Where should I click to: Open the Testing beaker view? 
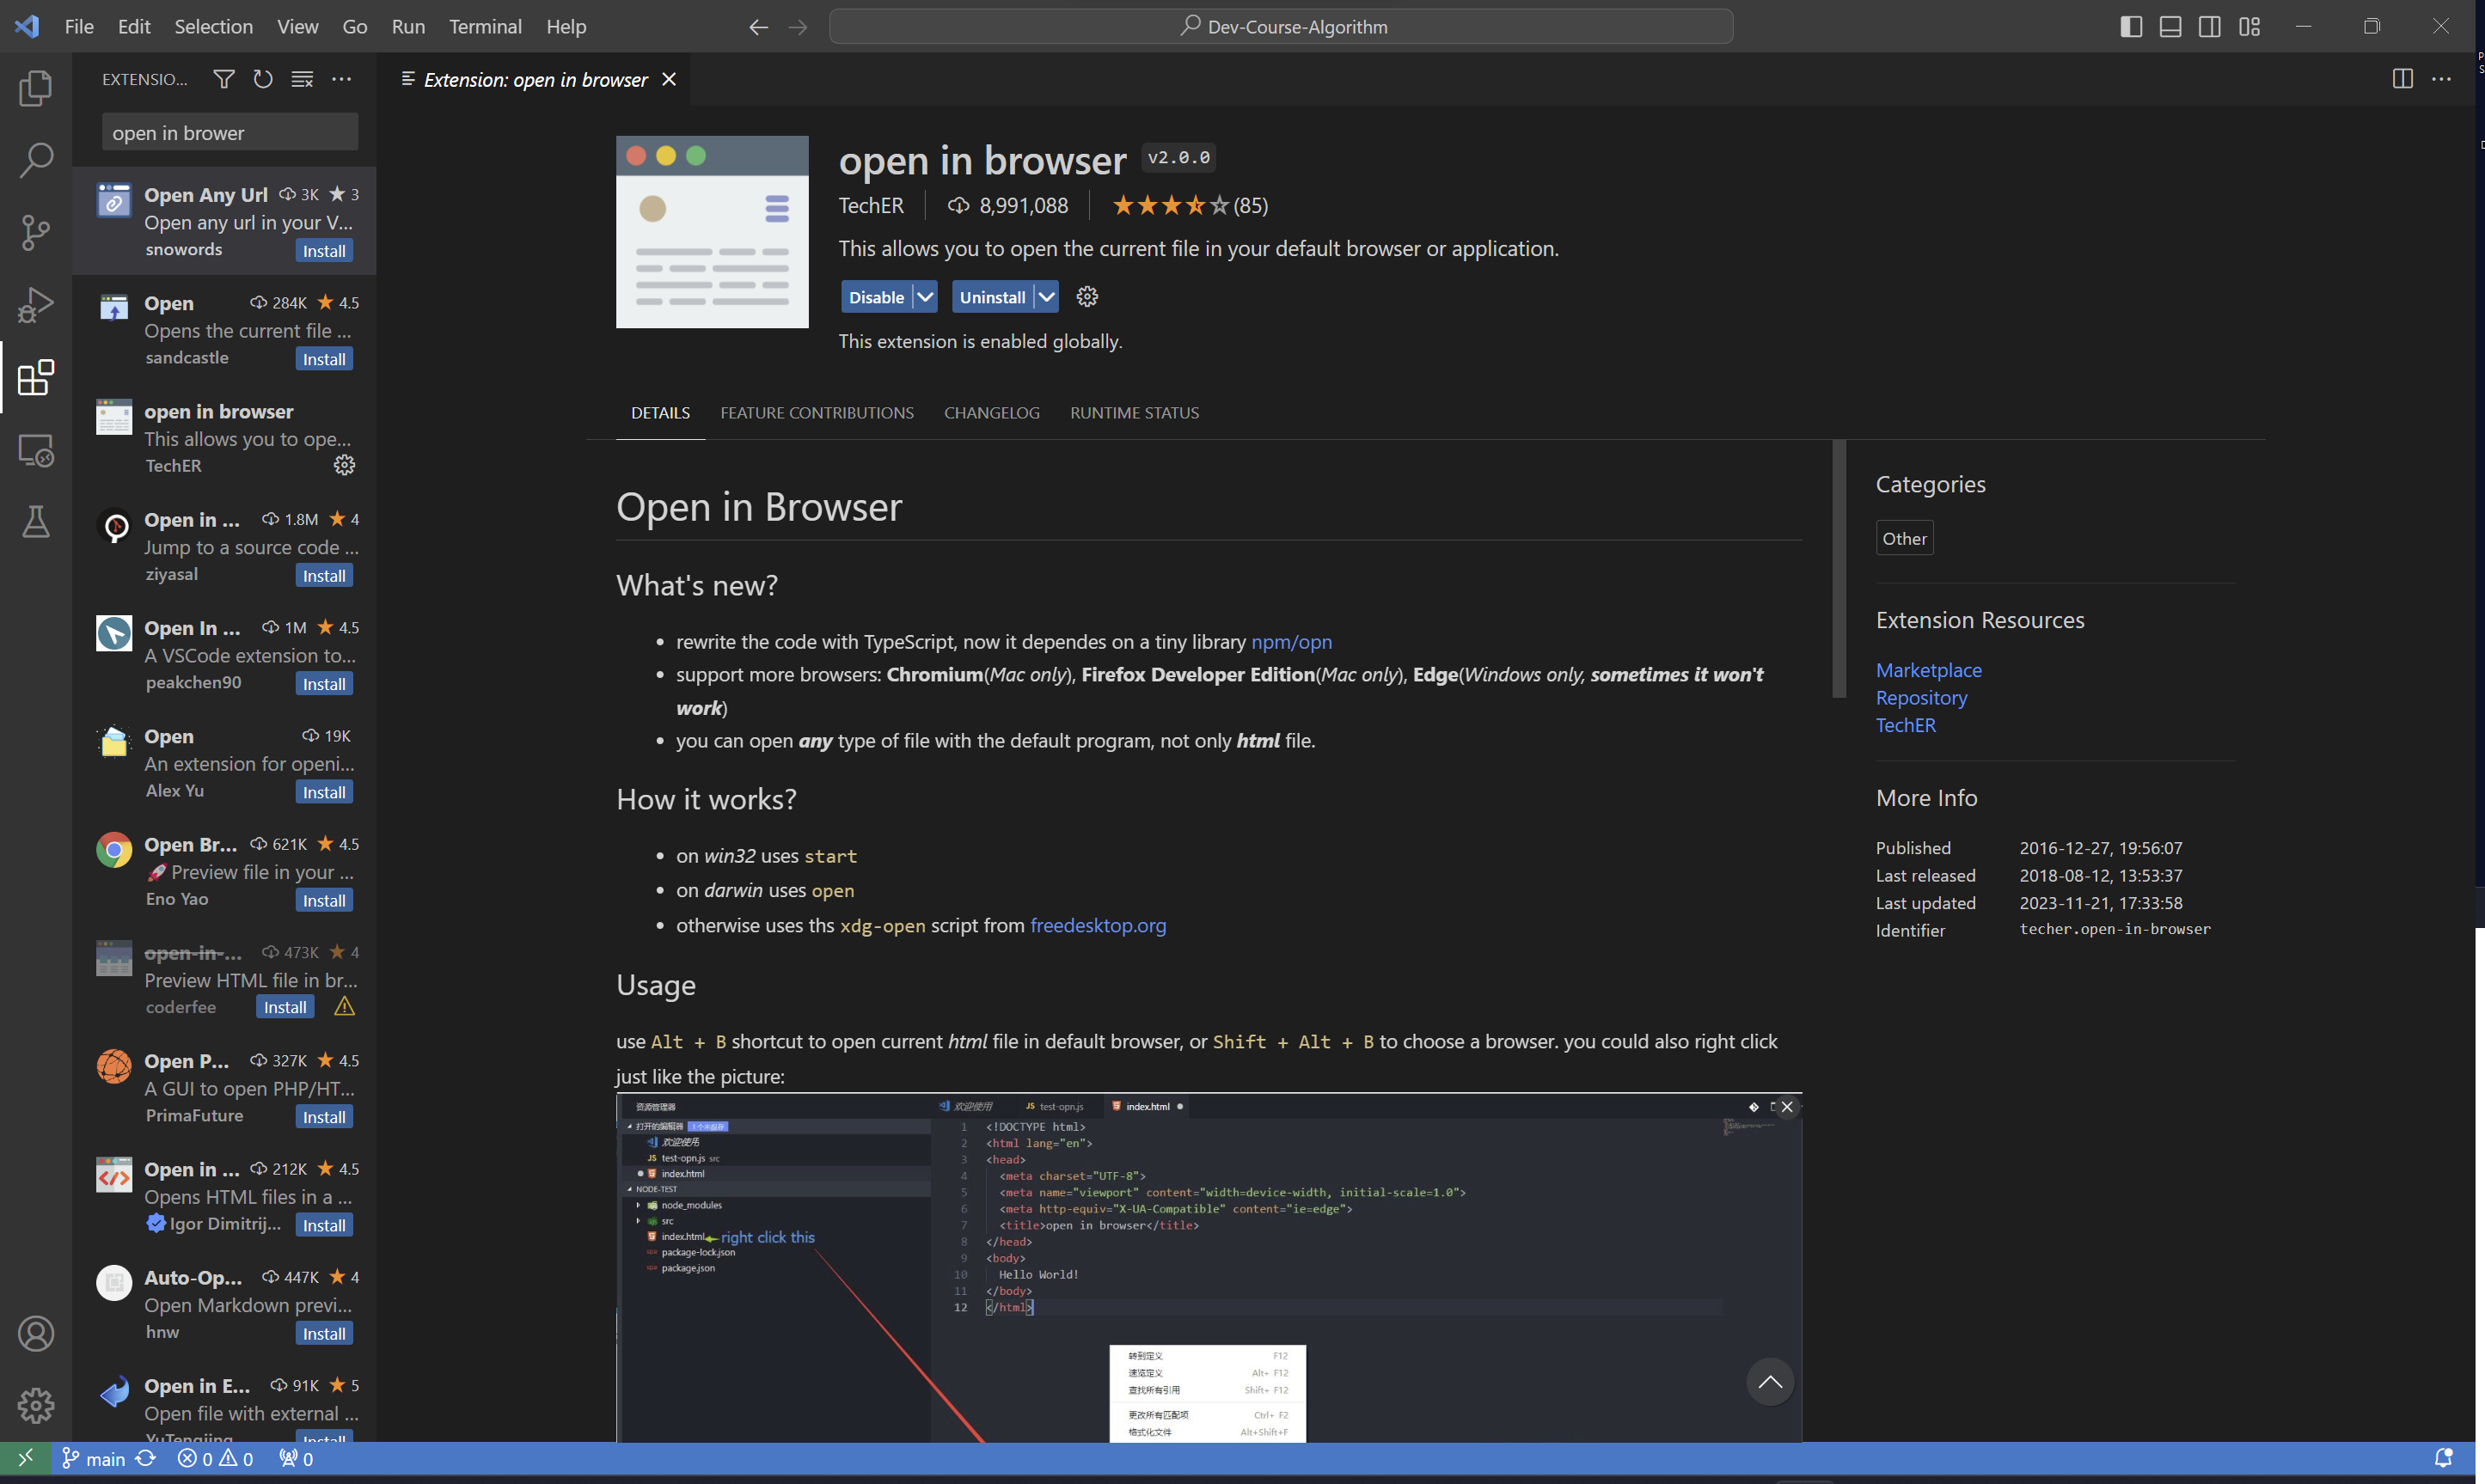pos(36,521)
